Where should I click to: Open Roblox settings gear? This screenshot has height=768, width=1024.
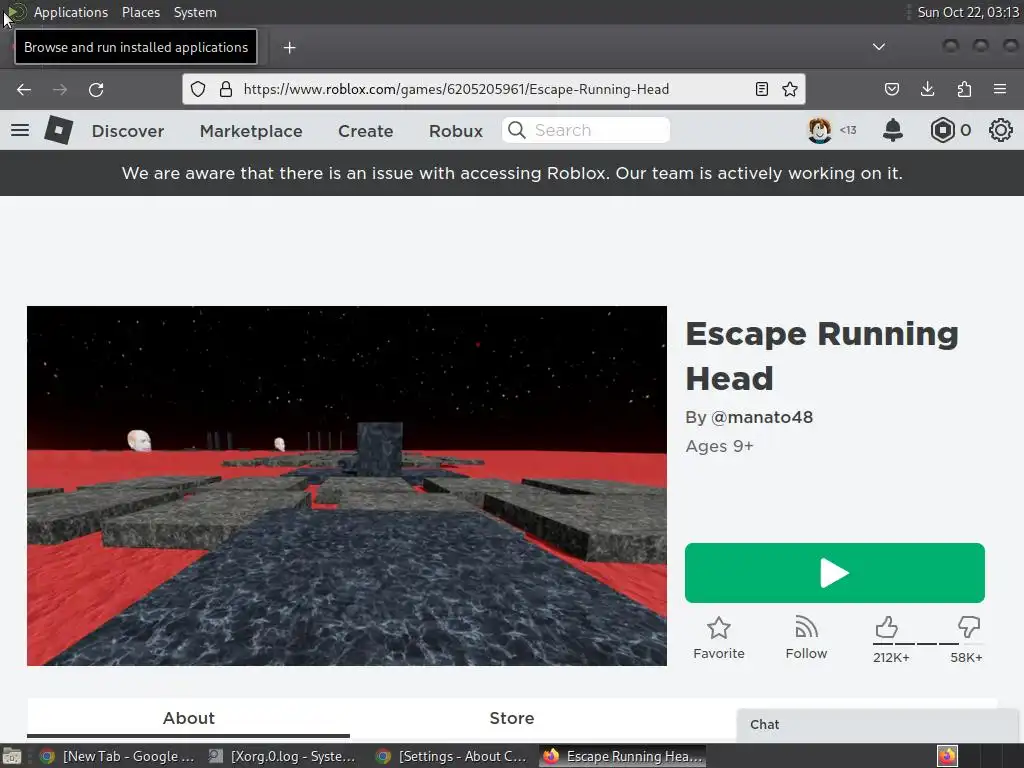pyautogui.click(x=1000, y=131)
